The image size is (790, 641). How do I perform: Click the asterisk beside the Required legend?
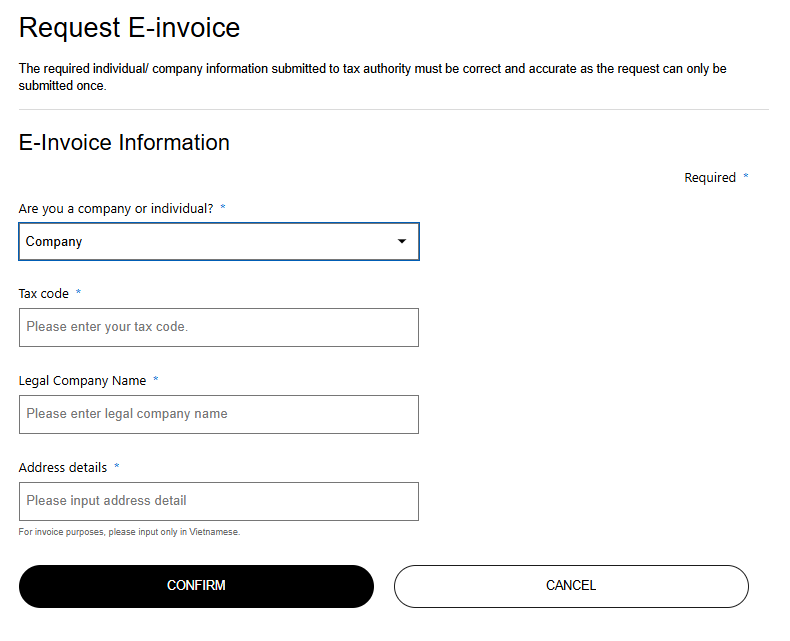point(745,177)
